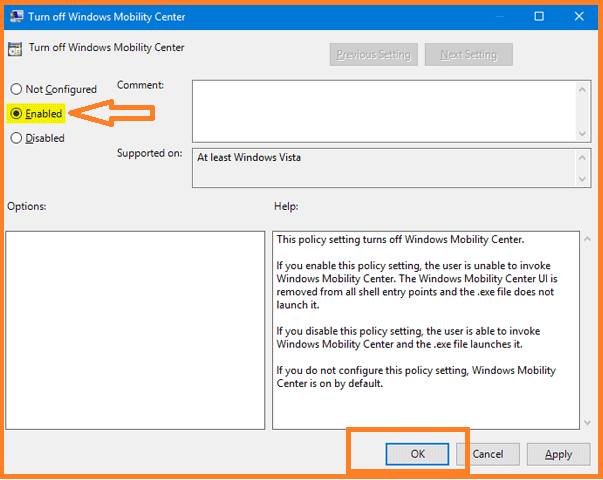Image resolution: width=603 pixels, height=480 pixels.
Task: Click comment box scroll up arrow
Action: pos(582,90)
